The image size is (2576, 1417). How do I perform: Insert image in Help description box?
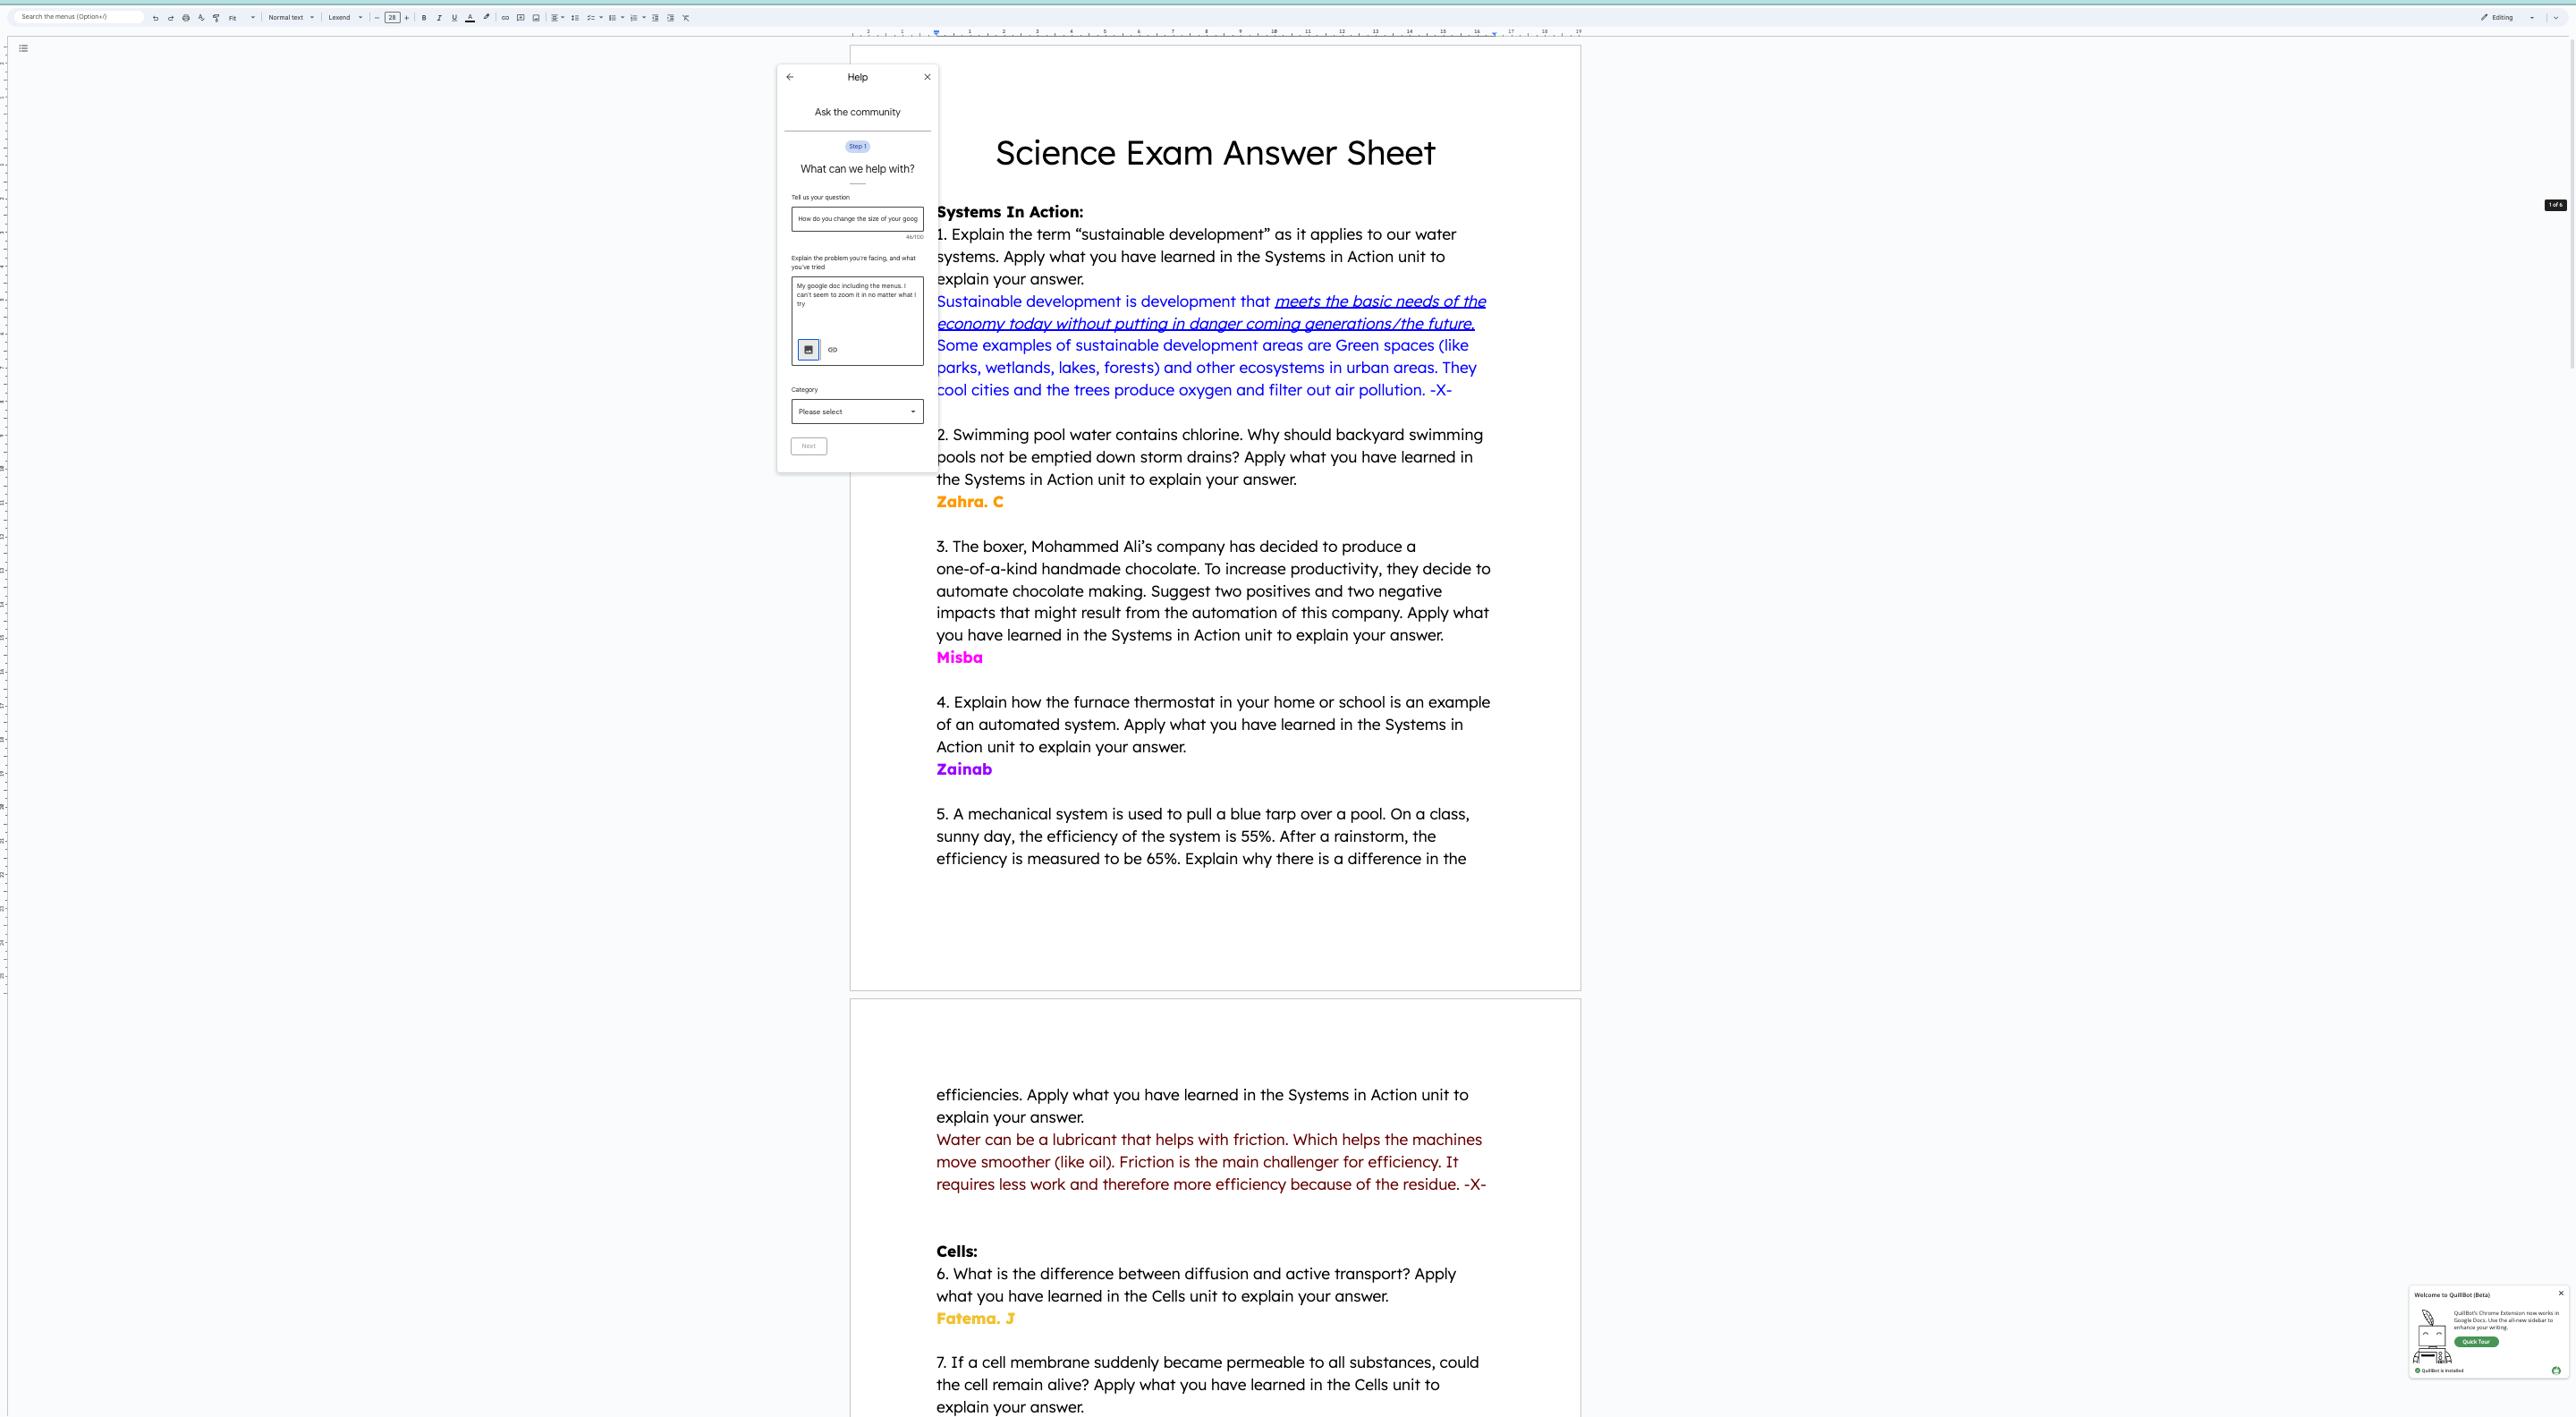click(808, 350)
